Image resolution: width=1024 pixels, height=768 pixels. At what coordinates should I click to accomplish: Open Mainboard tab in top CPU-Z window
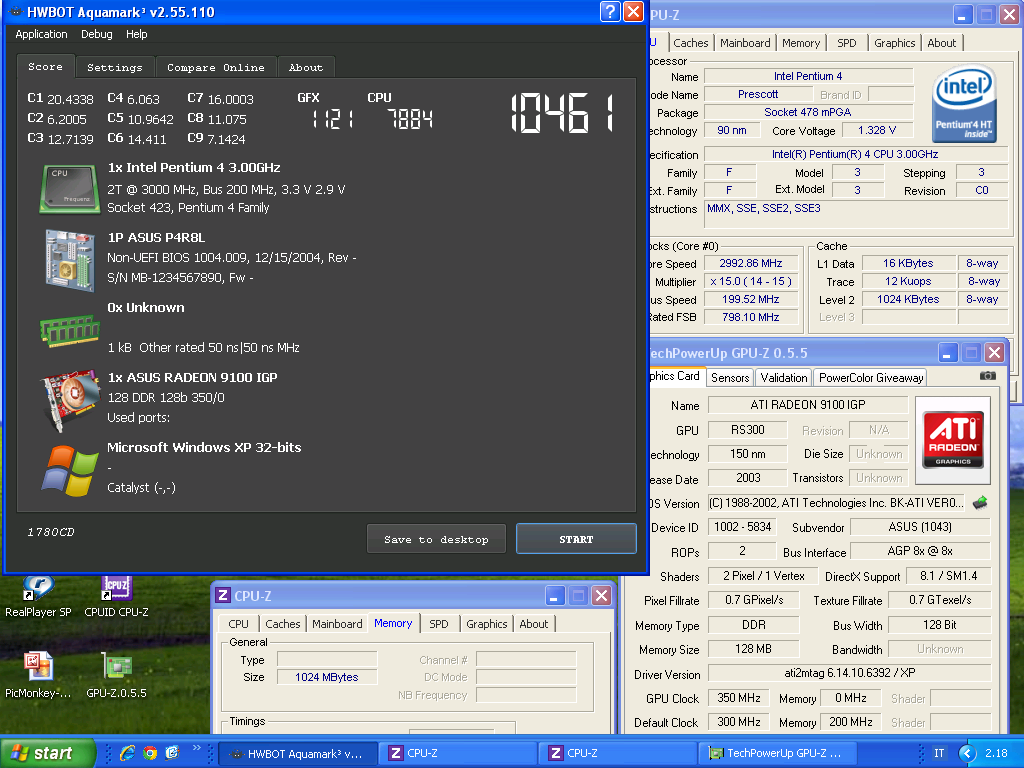745,43
